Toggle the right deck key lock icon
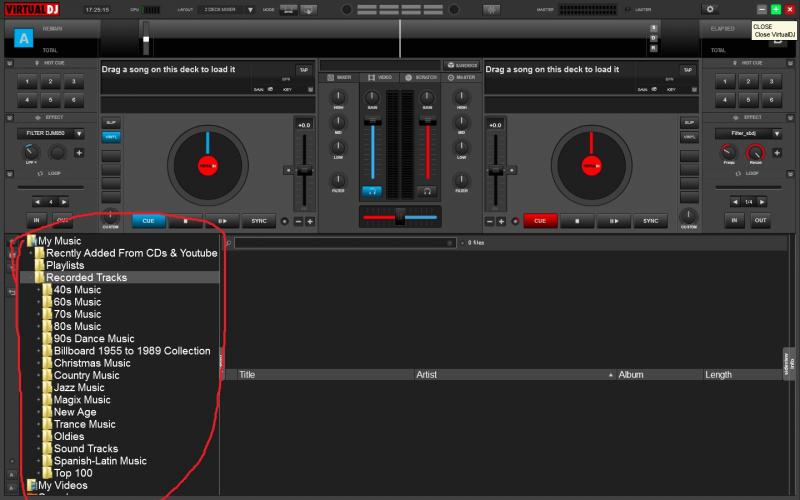This screenshot has width=800, height=500. (694, 90)
